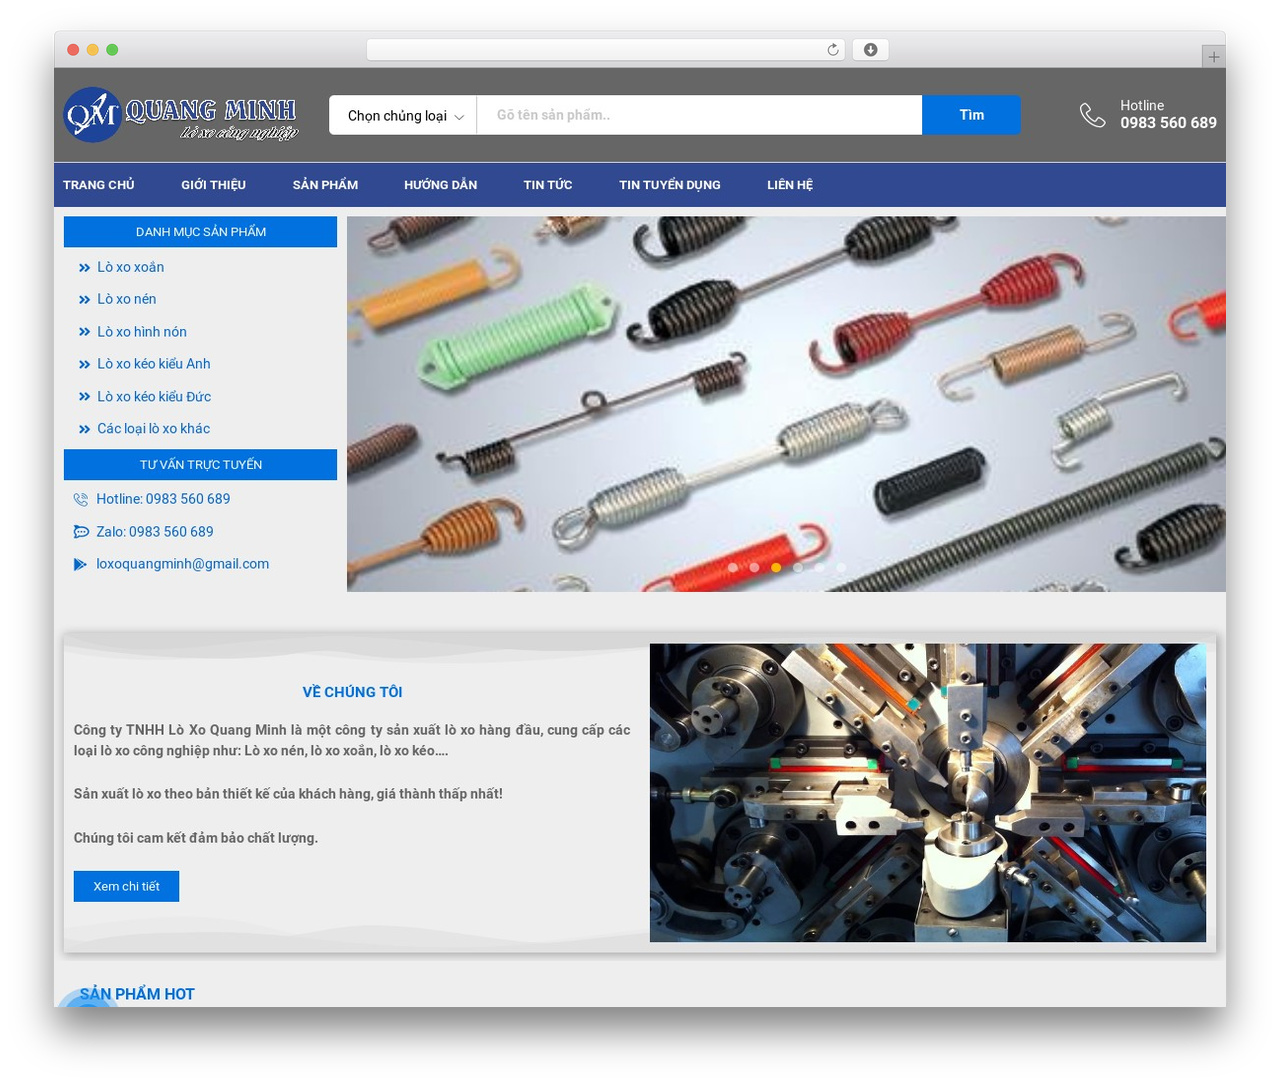Expand the Chọn chủng loại dropdown
This screenshot has height=1084, width=1280.
coord(403,115)
